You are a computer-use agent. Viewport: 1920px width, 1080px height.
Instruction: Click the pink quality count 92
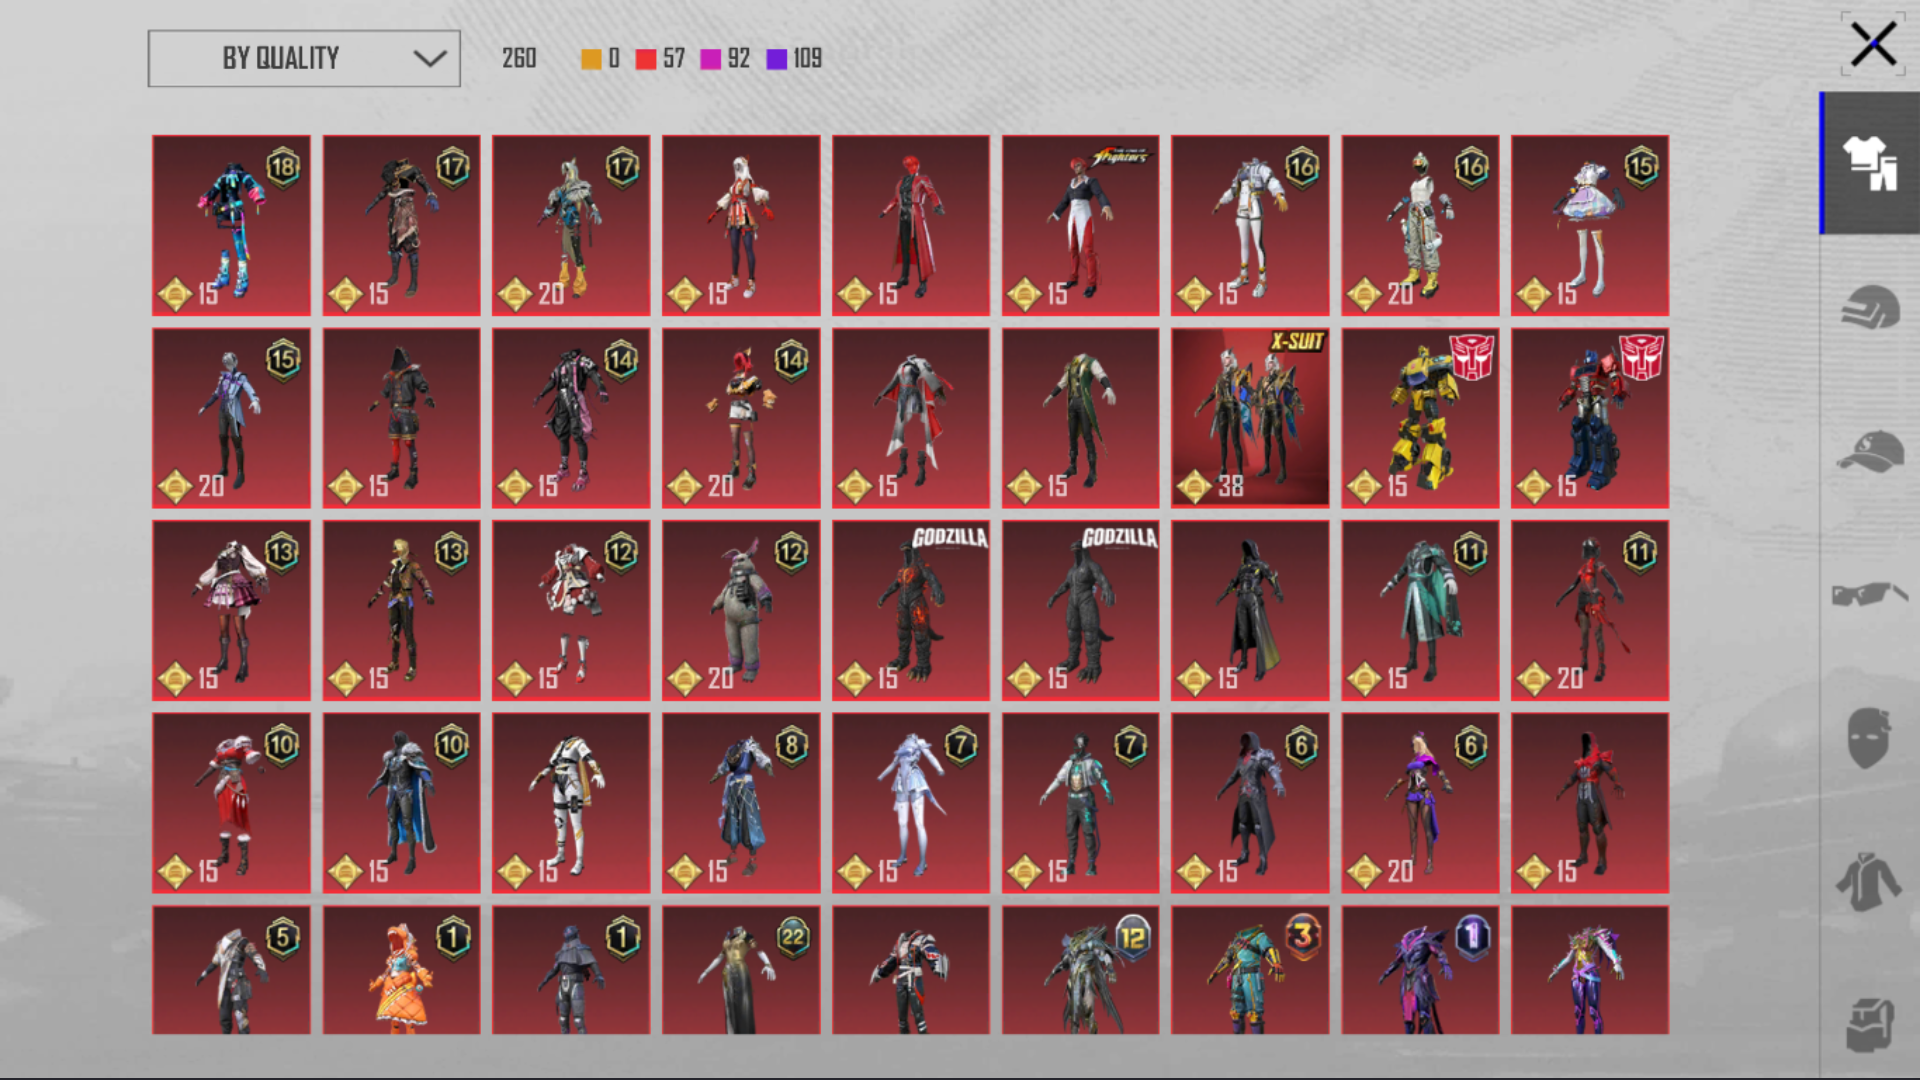[x=739, y=58]
